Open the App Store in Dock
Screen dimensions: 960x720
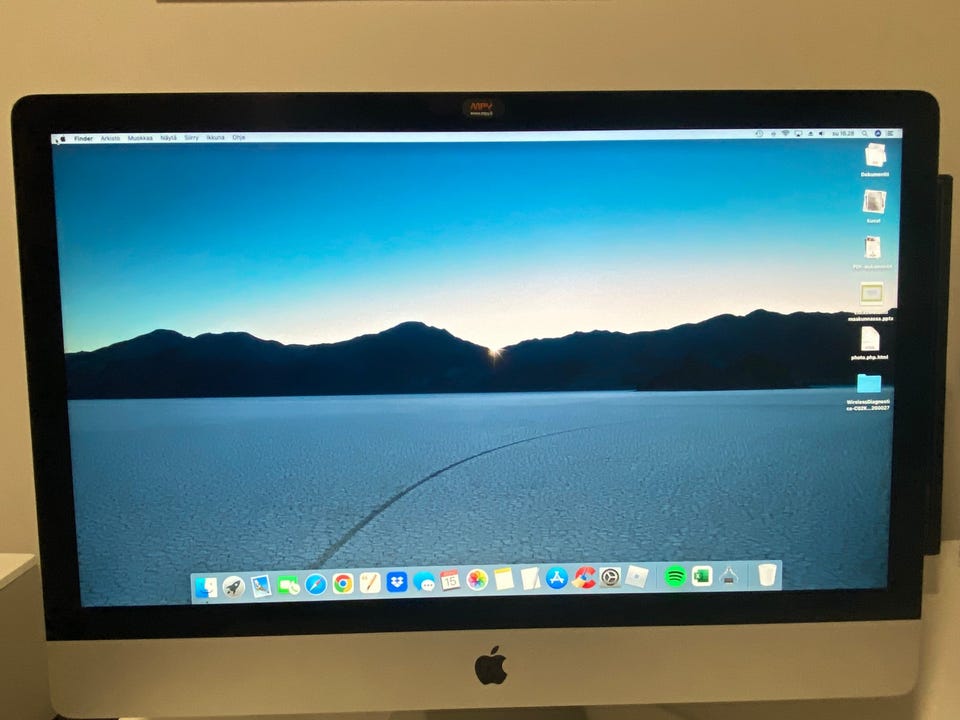[x=557, y=577]
